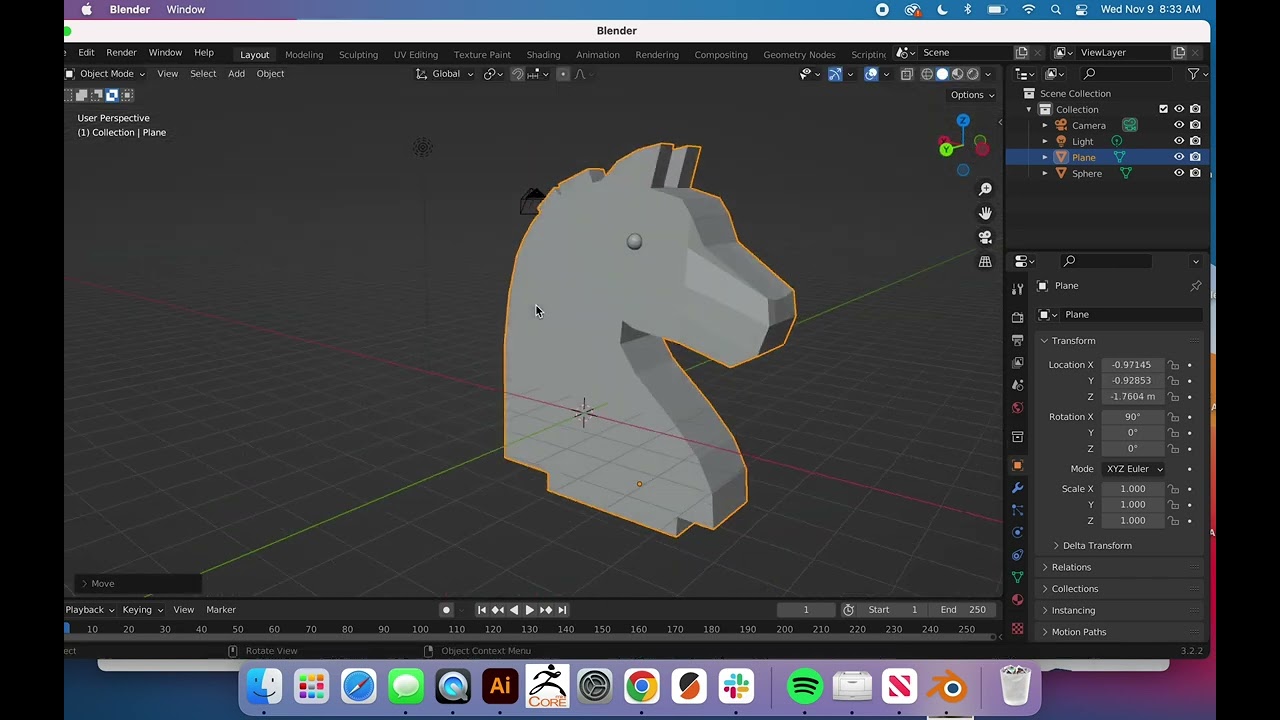1280x720 pixels.
Task: Disable render camera icon for Plane
Action: coord(1195,157)
